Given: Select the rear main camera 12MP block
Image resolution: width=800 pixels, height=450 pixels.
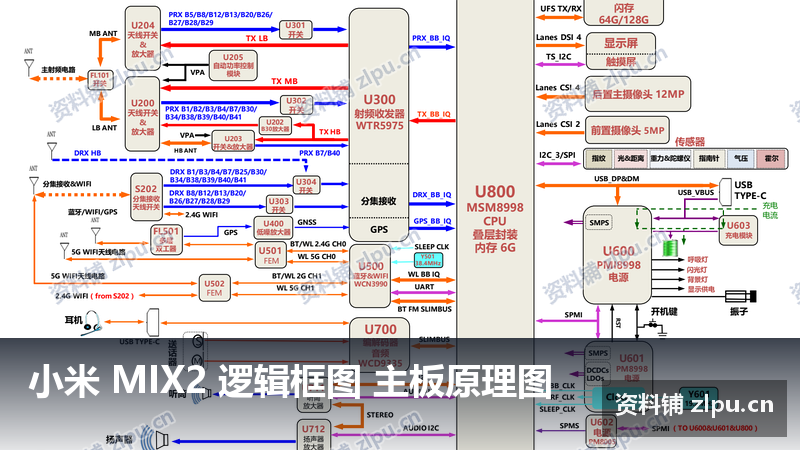Looking at the screenshot, I should (x=637, y=94).
